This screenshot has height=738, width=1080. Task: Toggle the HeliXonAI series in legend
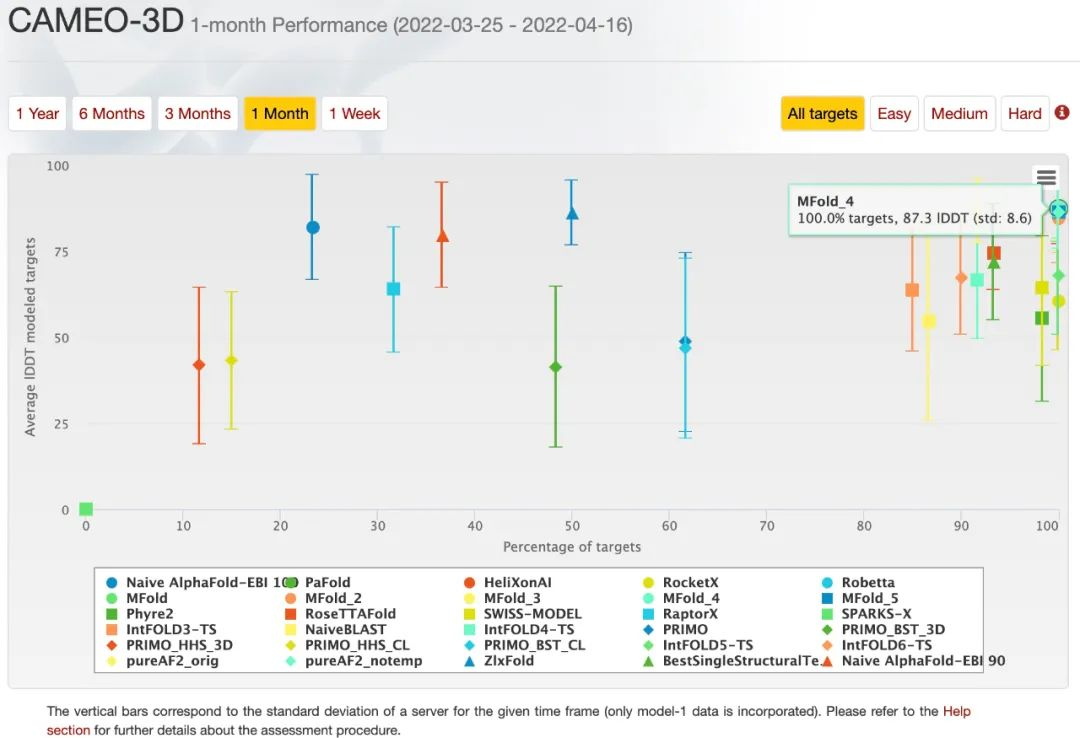[516, 582]
